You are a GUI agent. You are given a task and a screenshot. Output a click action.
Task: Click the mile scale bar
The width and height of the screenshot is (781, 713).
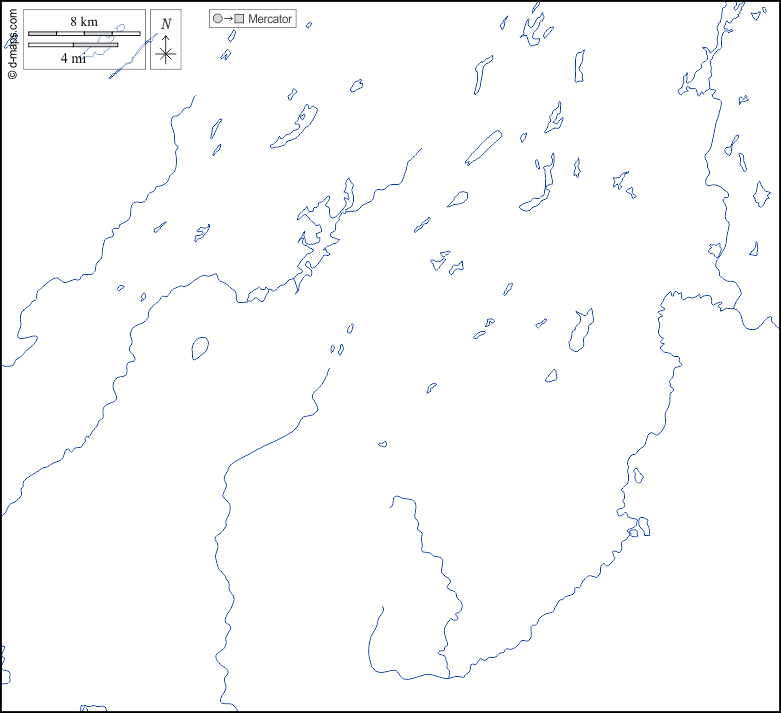72,45
